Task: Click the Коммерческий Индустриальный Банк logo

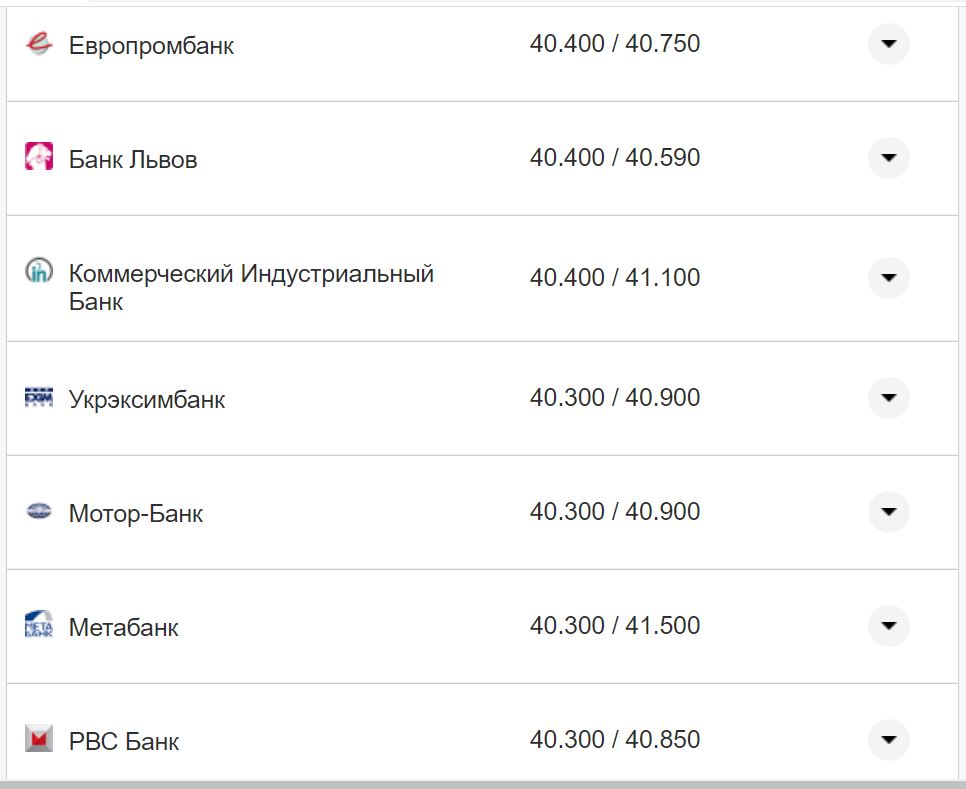Action: pos(38,272)
